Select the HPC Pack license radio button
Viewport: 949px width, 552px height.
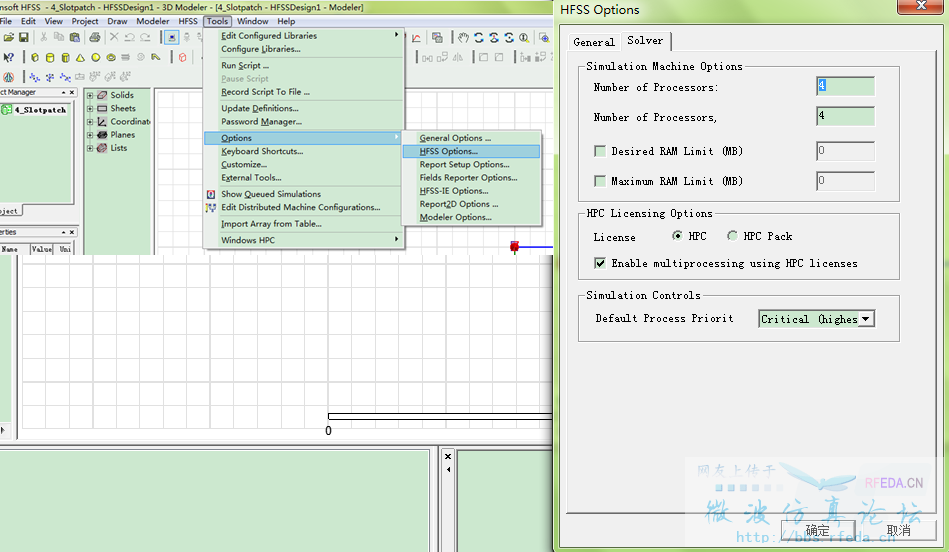click(x=732, y=236)
